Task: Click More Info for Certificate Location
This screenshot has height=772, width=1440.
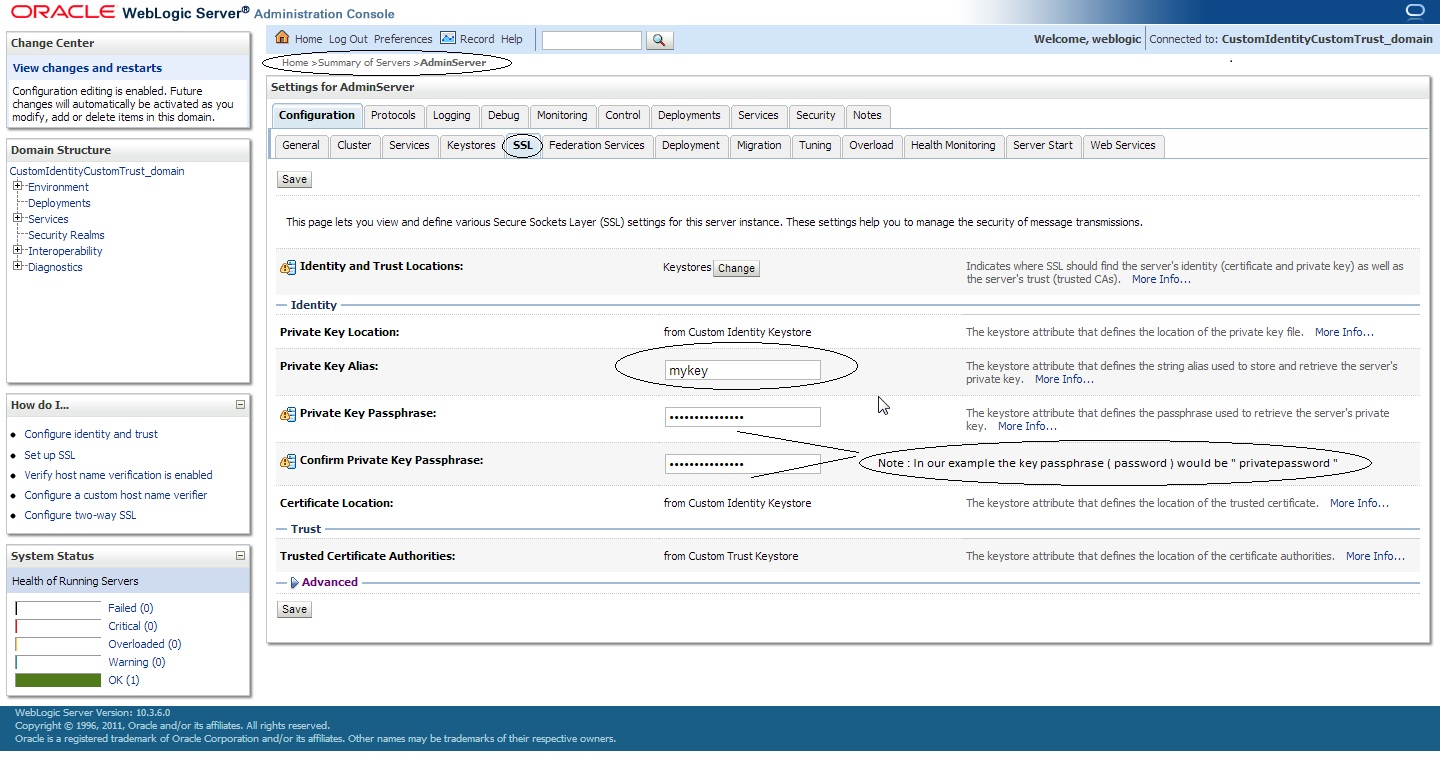Action: tap(1359, 503)
